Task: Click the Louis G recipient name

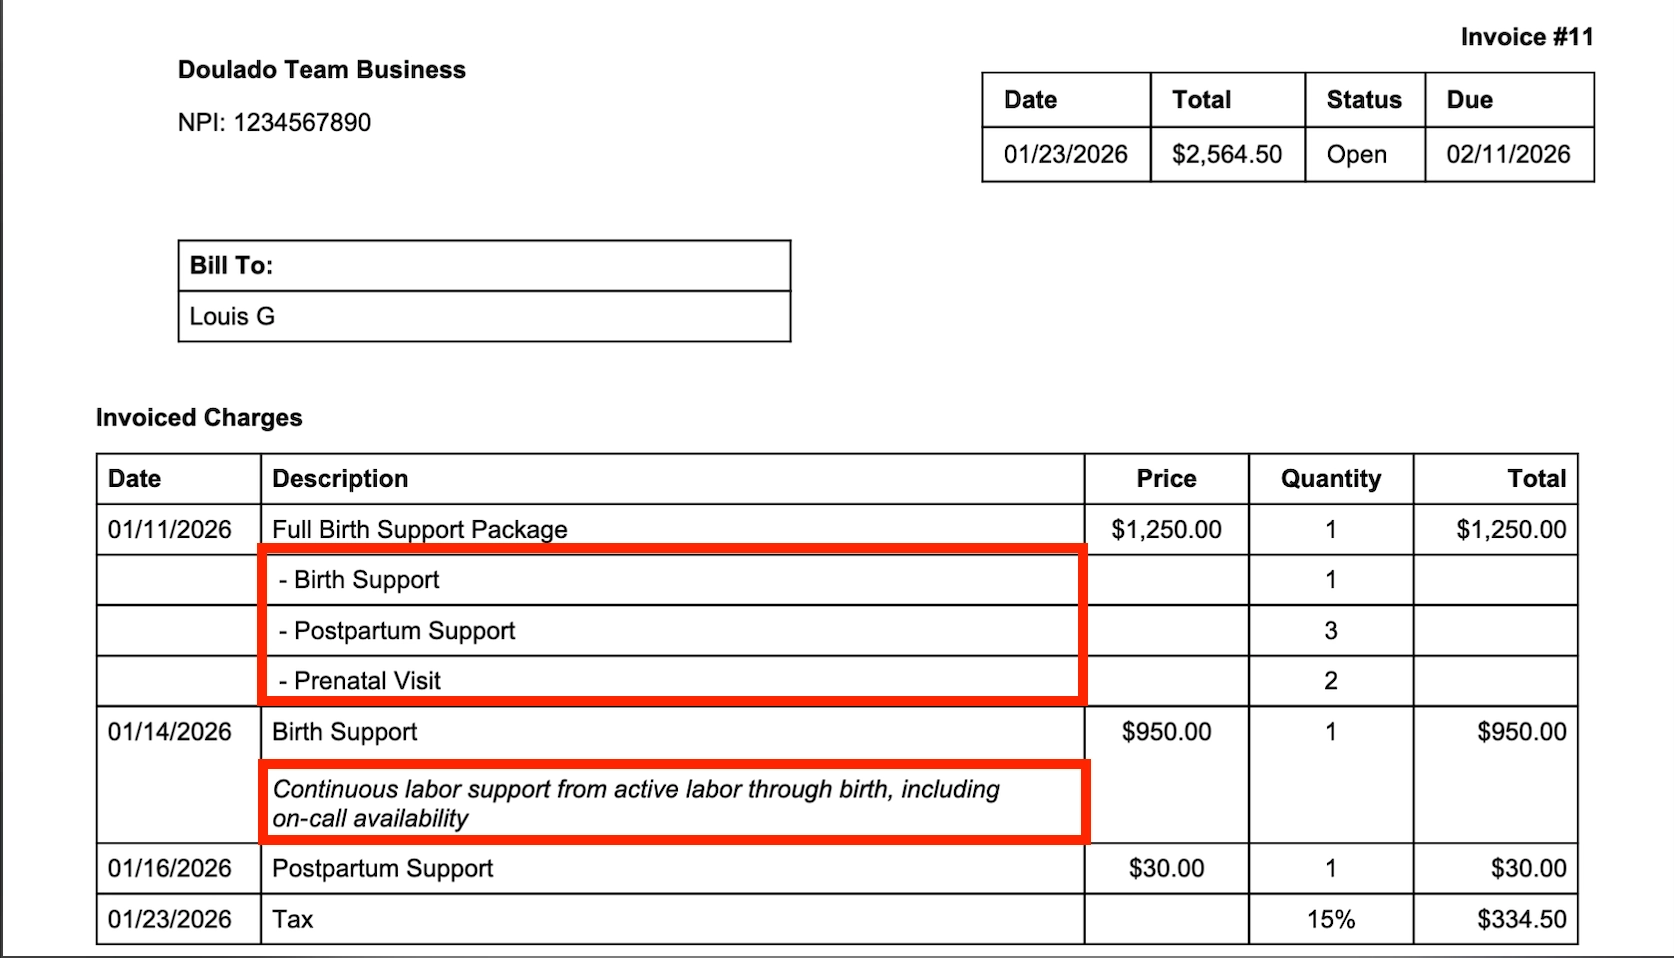Action: click(x=232, y=316)
